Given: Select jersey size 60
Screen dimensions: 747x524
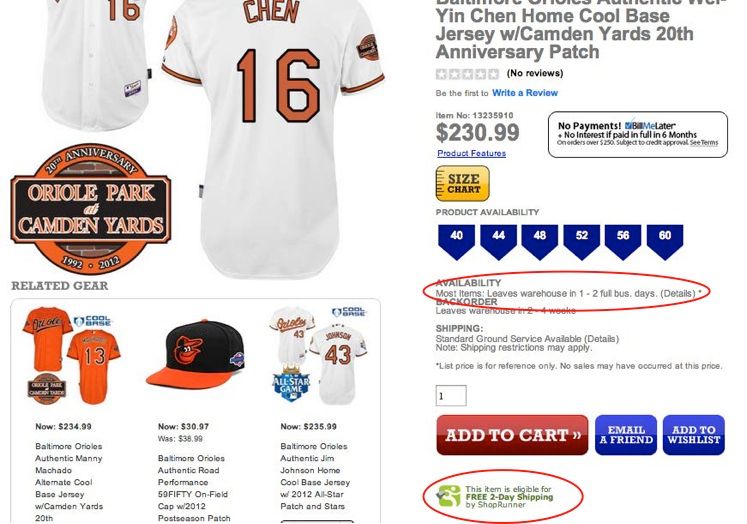Looking at the screenshot, I should coord(665,242).
